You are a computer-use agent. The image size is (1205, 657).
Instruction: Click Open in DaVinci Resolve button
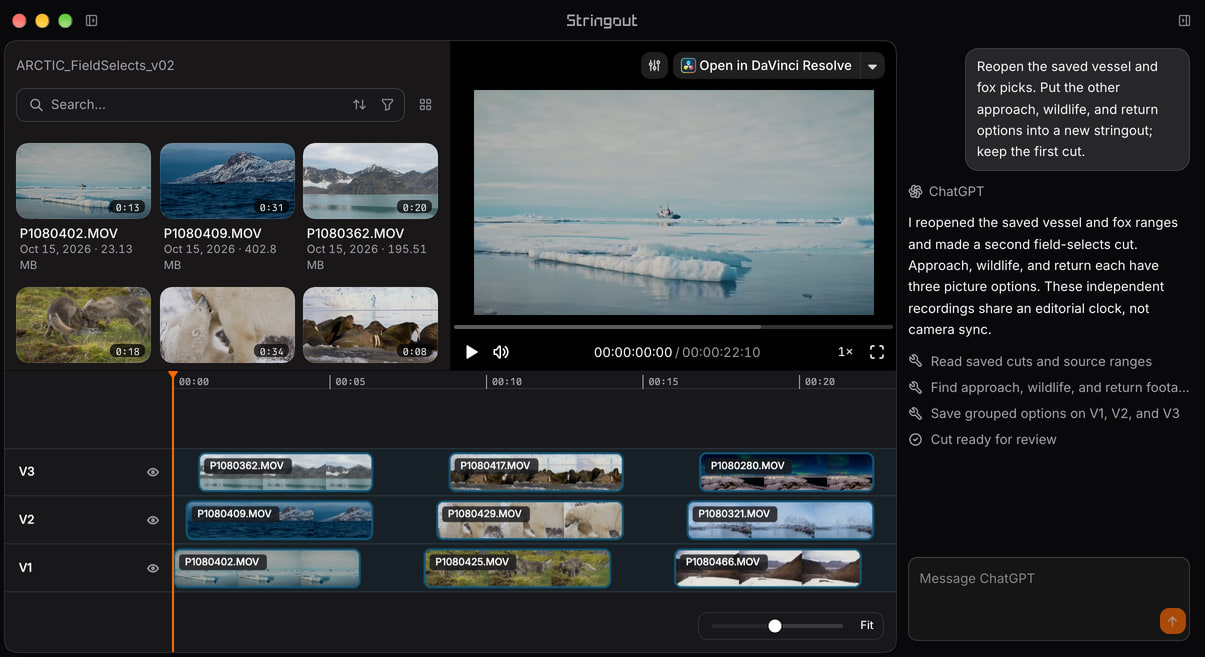pyautogui.click(x=766, y=66)
